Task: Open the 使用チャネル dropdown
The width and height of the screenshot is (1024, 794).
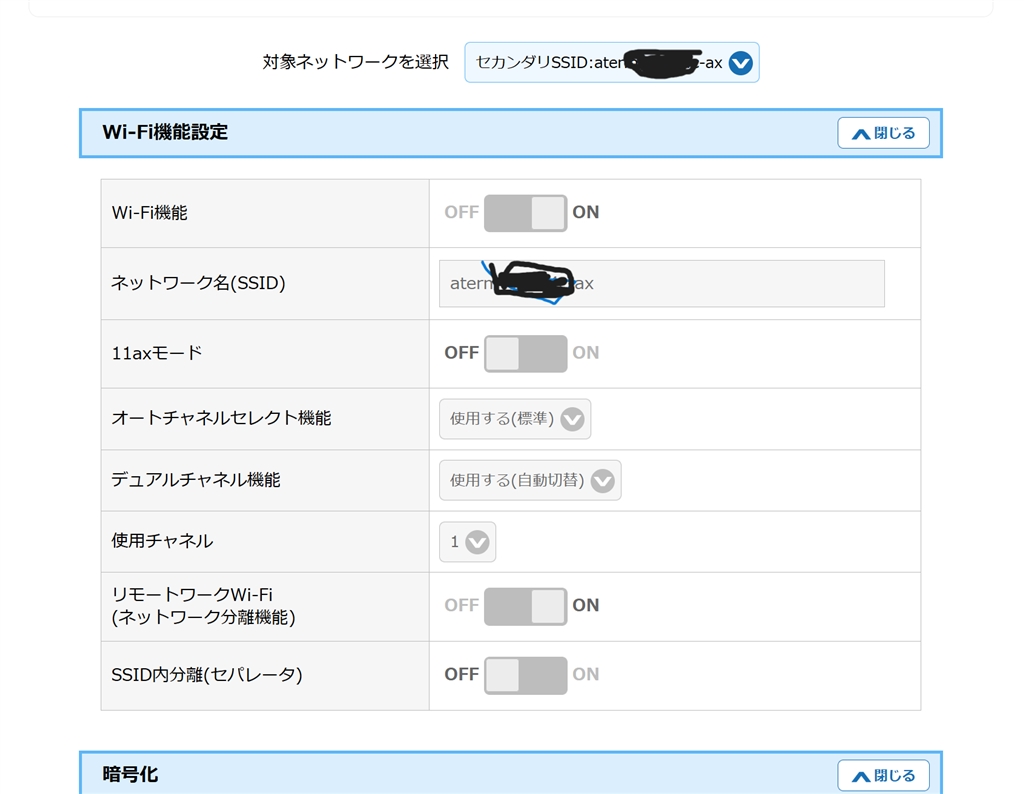Action: pos(467,542)
